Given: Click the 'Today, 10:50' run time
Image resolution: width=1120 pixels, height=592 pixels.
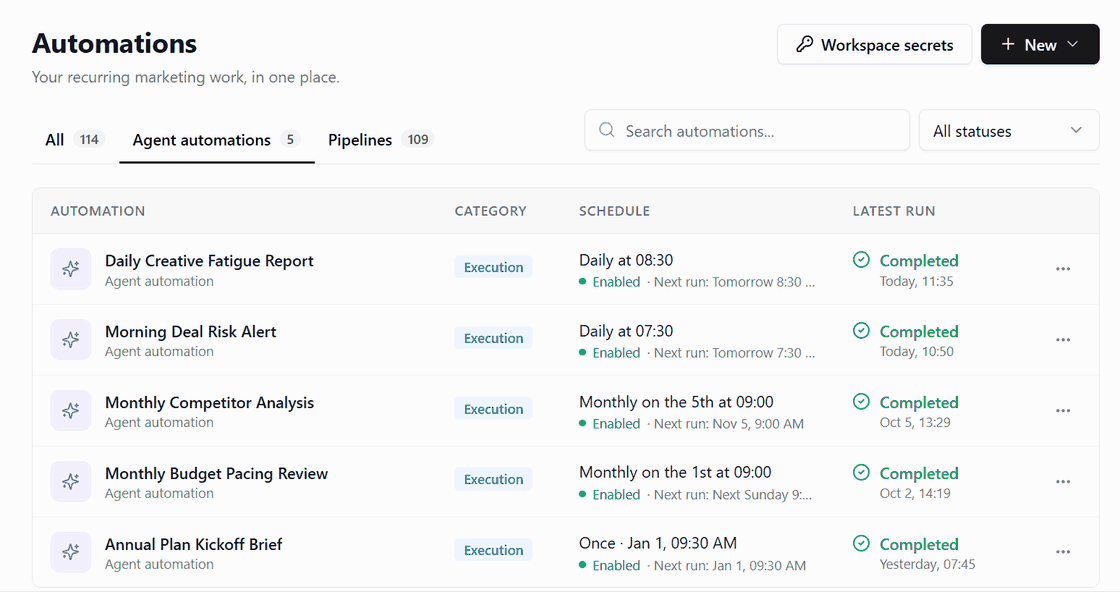Looking at the screenshot, I should [x=916, y=351].
